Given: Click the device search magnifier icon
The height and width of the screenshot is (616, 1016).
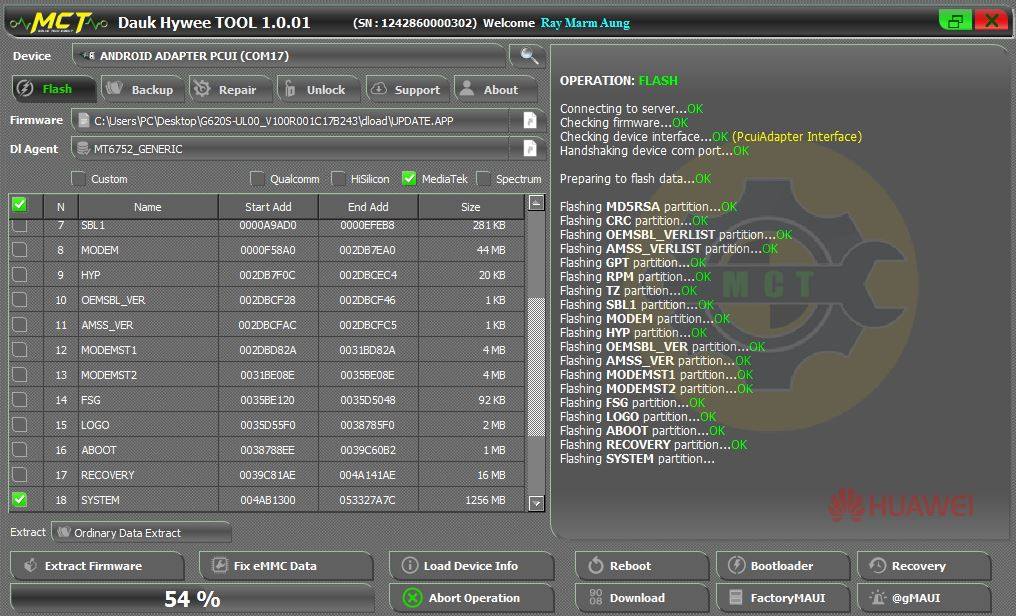Looking at the screenshot, I should click(528, 56).
